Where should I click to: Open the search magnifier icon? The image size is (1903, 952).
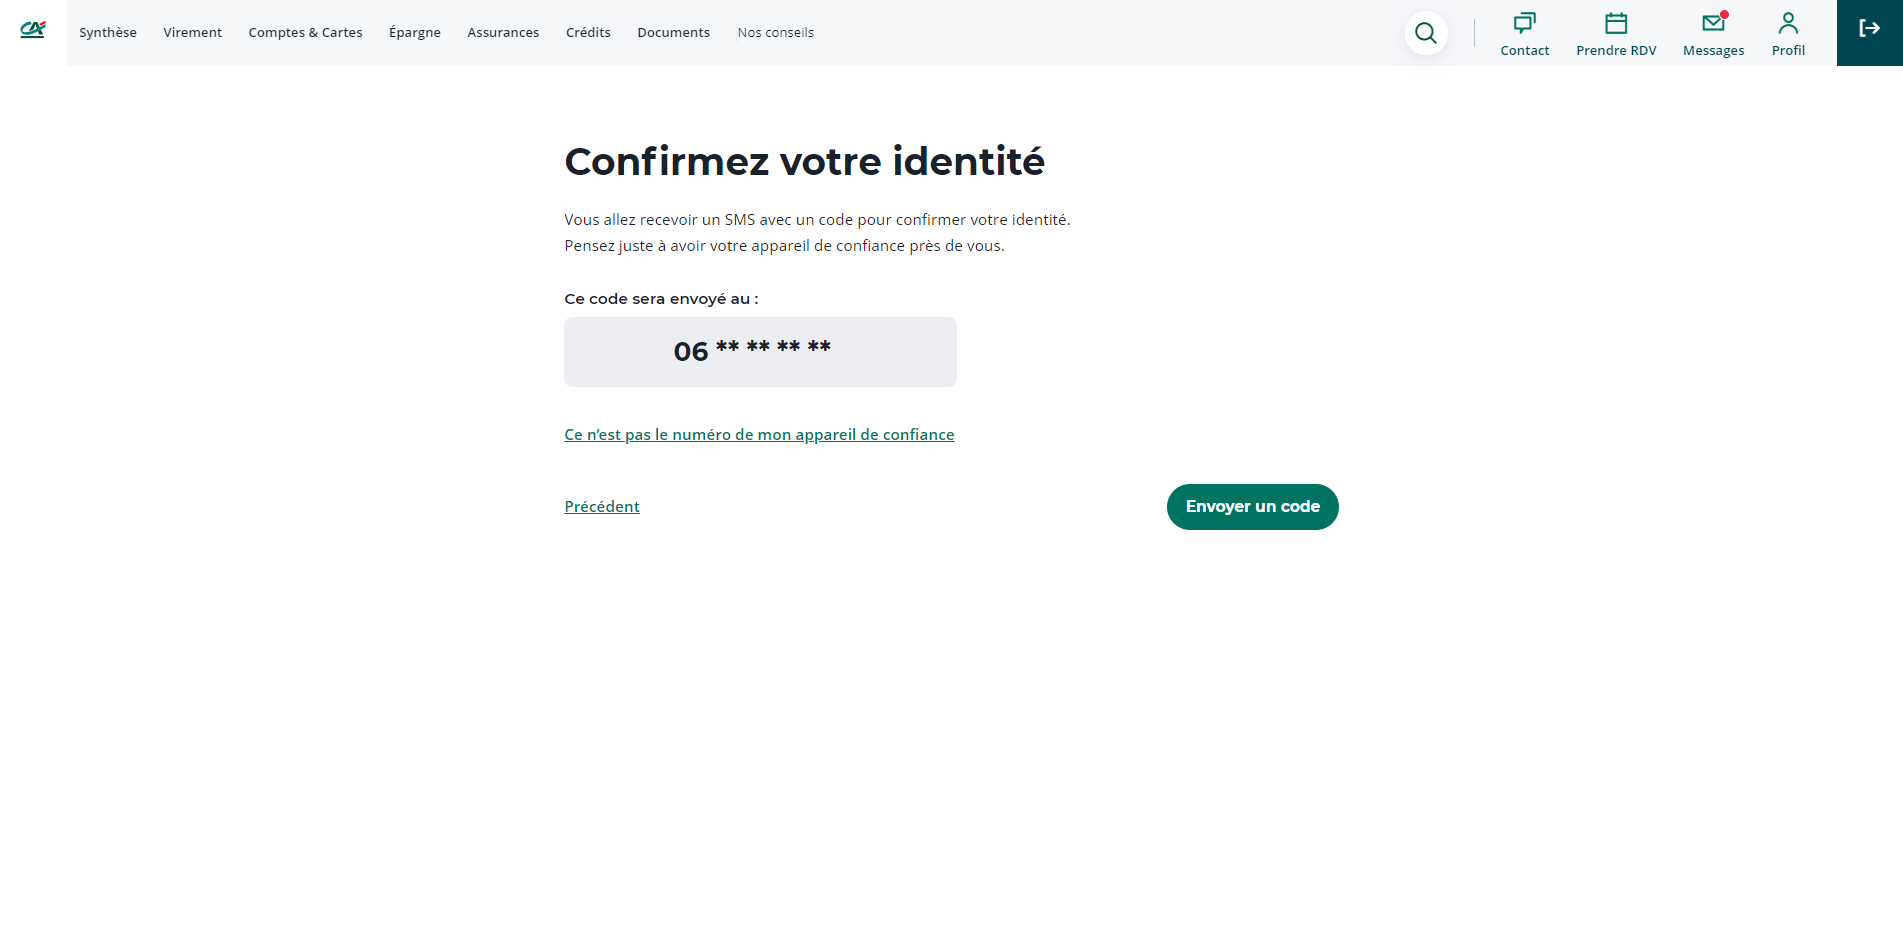tap(1426, 33)
